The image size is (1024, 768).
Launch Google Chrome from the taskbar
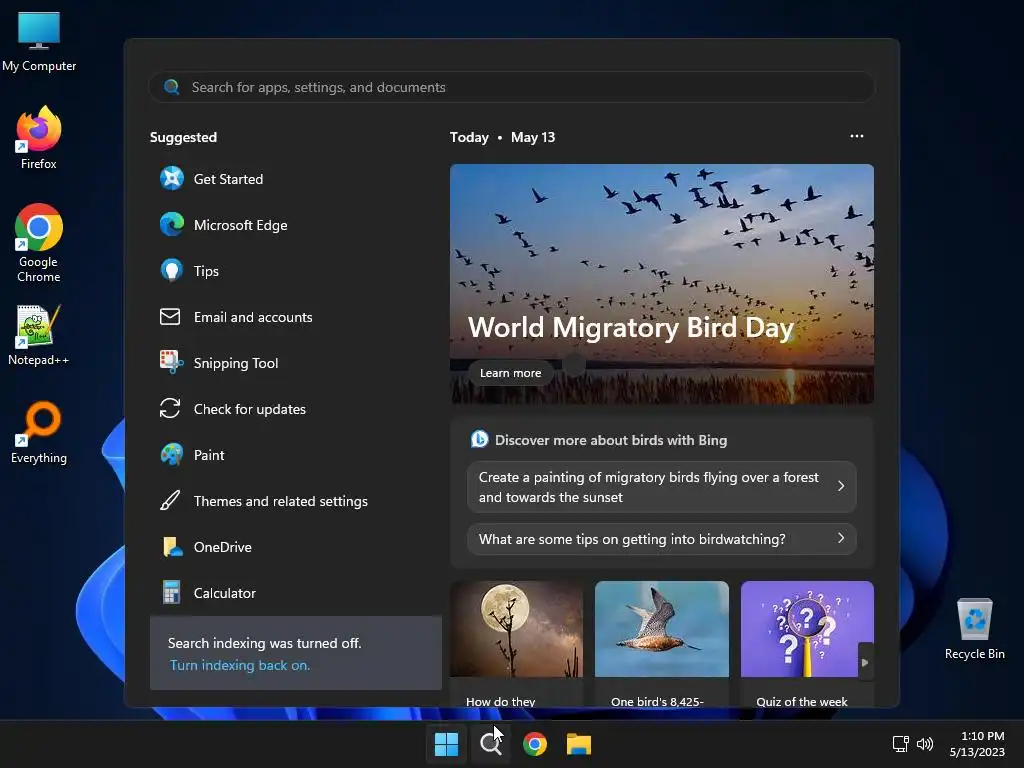535,744
